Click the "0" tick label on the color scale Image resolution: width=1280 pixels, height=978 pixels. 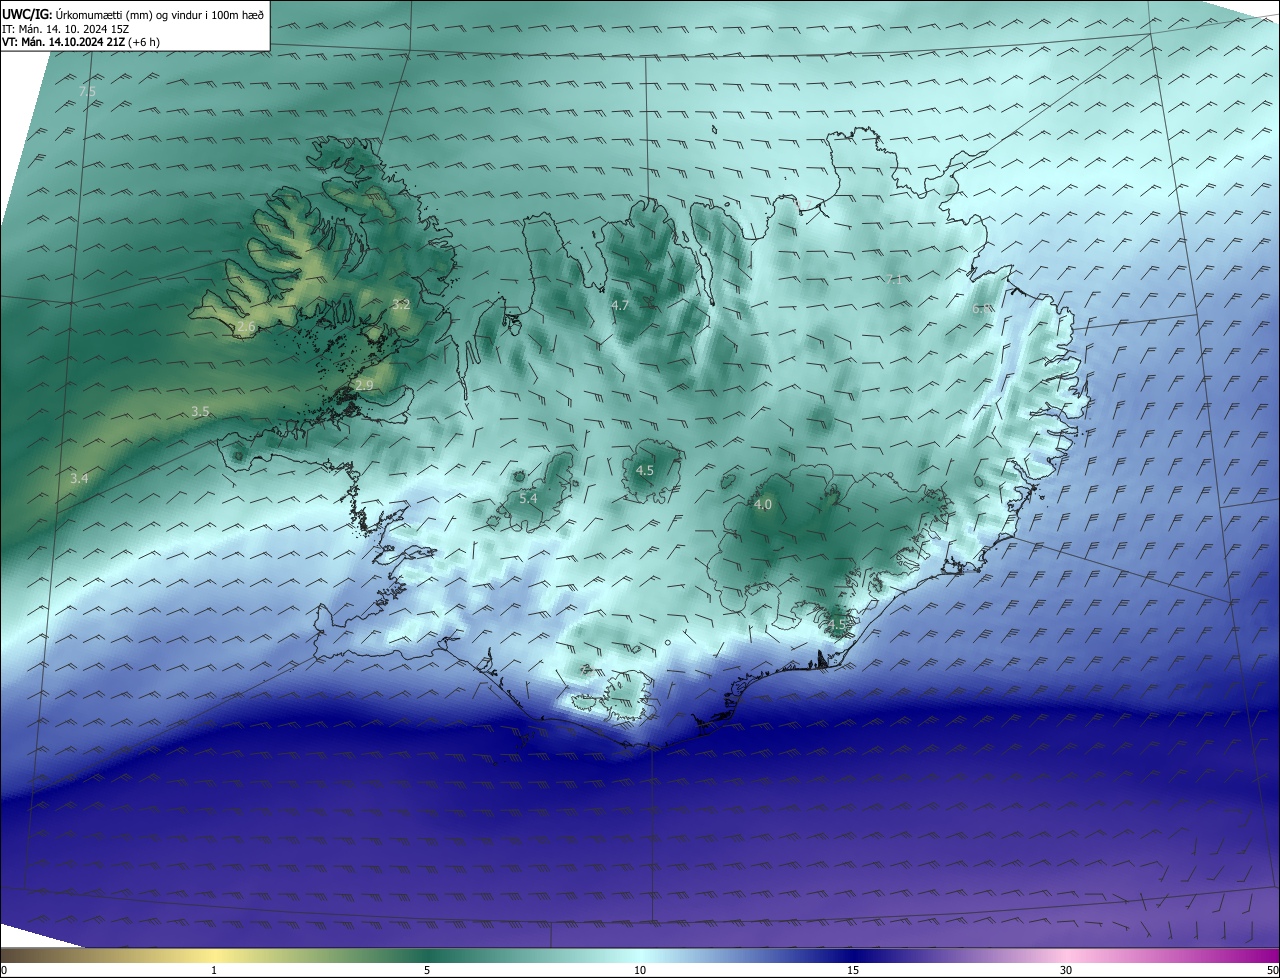[4, 970]
